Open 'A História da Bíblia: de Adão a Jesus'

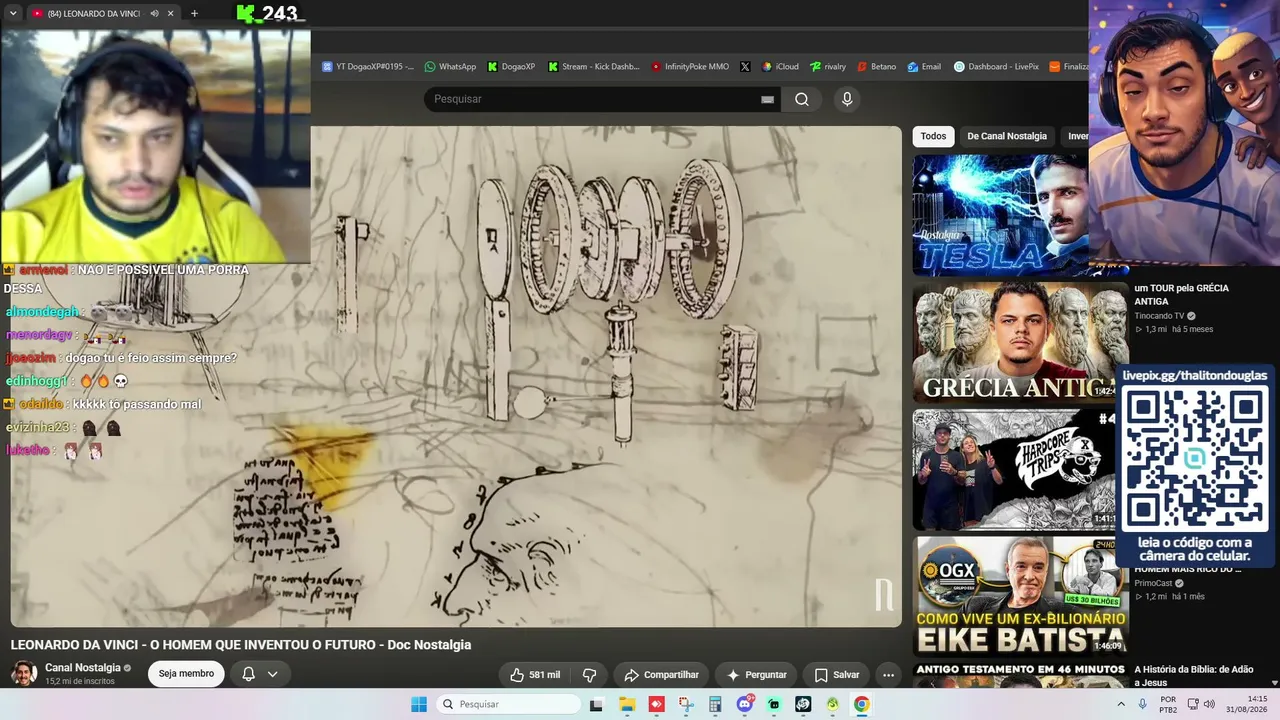click(x=1195, y=676)
